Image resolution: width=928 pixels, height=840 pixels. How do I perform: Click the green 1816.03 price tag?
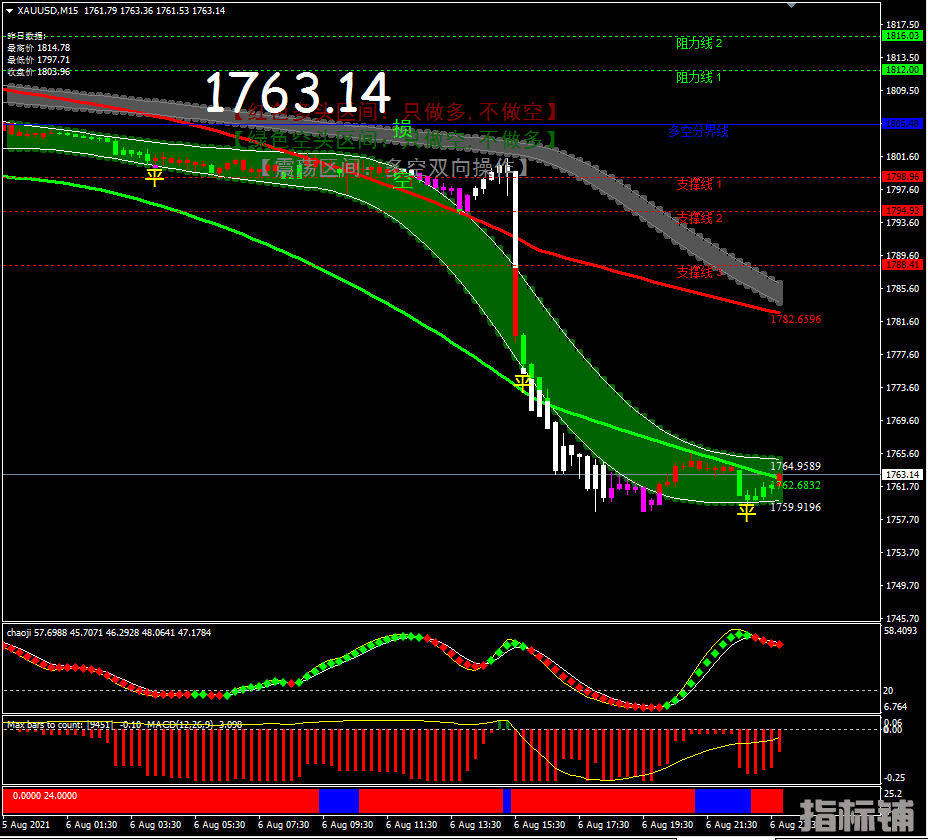click(x=903, y=36)
